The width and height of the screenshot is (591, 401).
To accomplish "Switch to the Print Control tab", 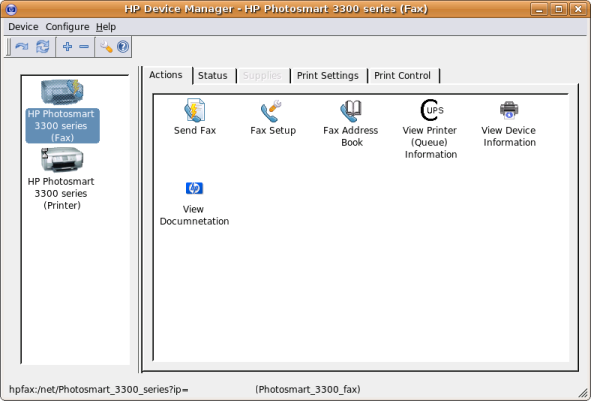I will tap(402, 75).
